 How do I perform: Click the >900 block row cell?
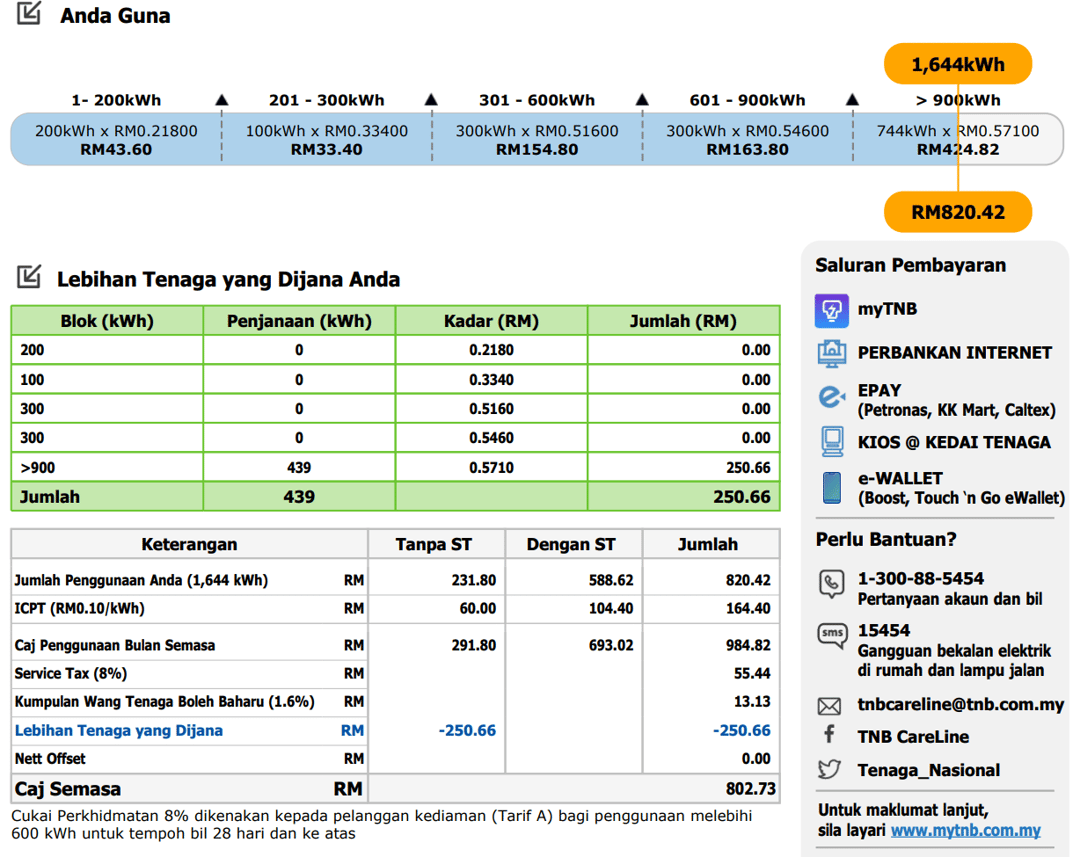(x=107, y=467)
